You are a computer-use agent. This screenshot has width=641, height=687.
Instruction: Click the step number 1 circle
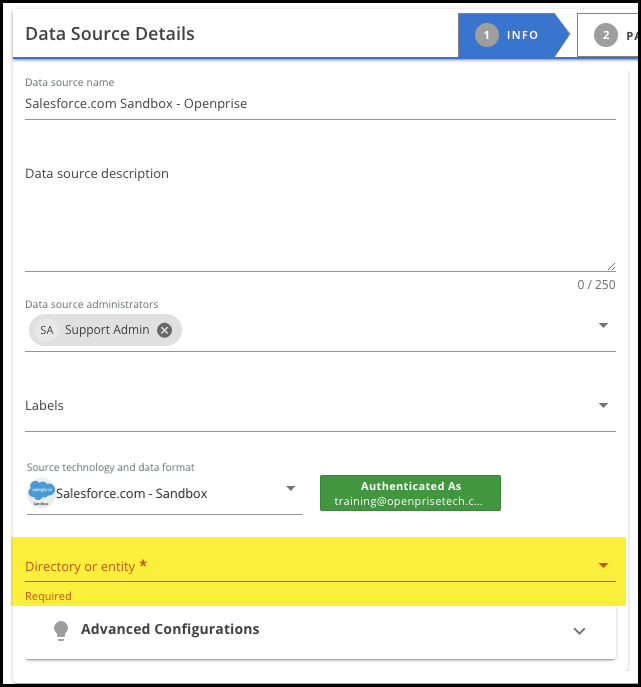click(x=487, y=35)
